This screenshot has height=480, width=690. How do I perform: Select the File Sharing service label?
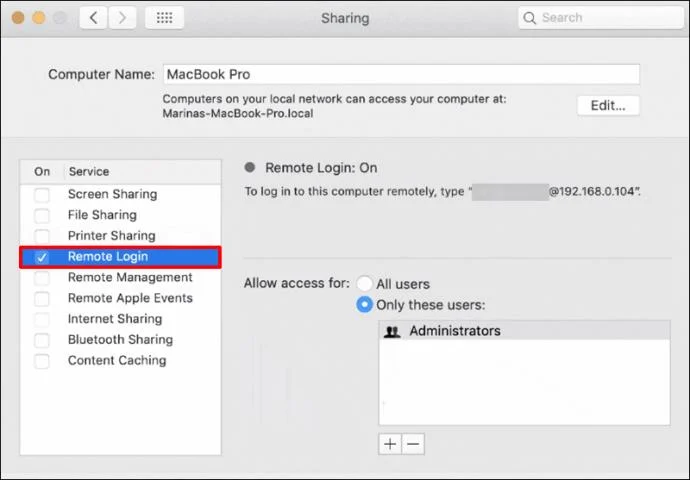coord(102,215)
